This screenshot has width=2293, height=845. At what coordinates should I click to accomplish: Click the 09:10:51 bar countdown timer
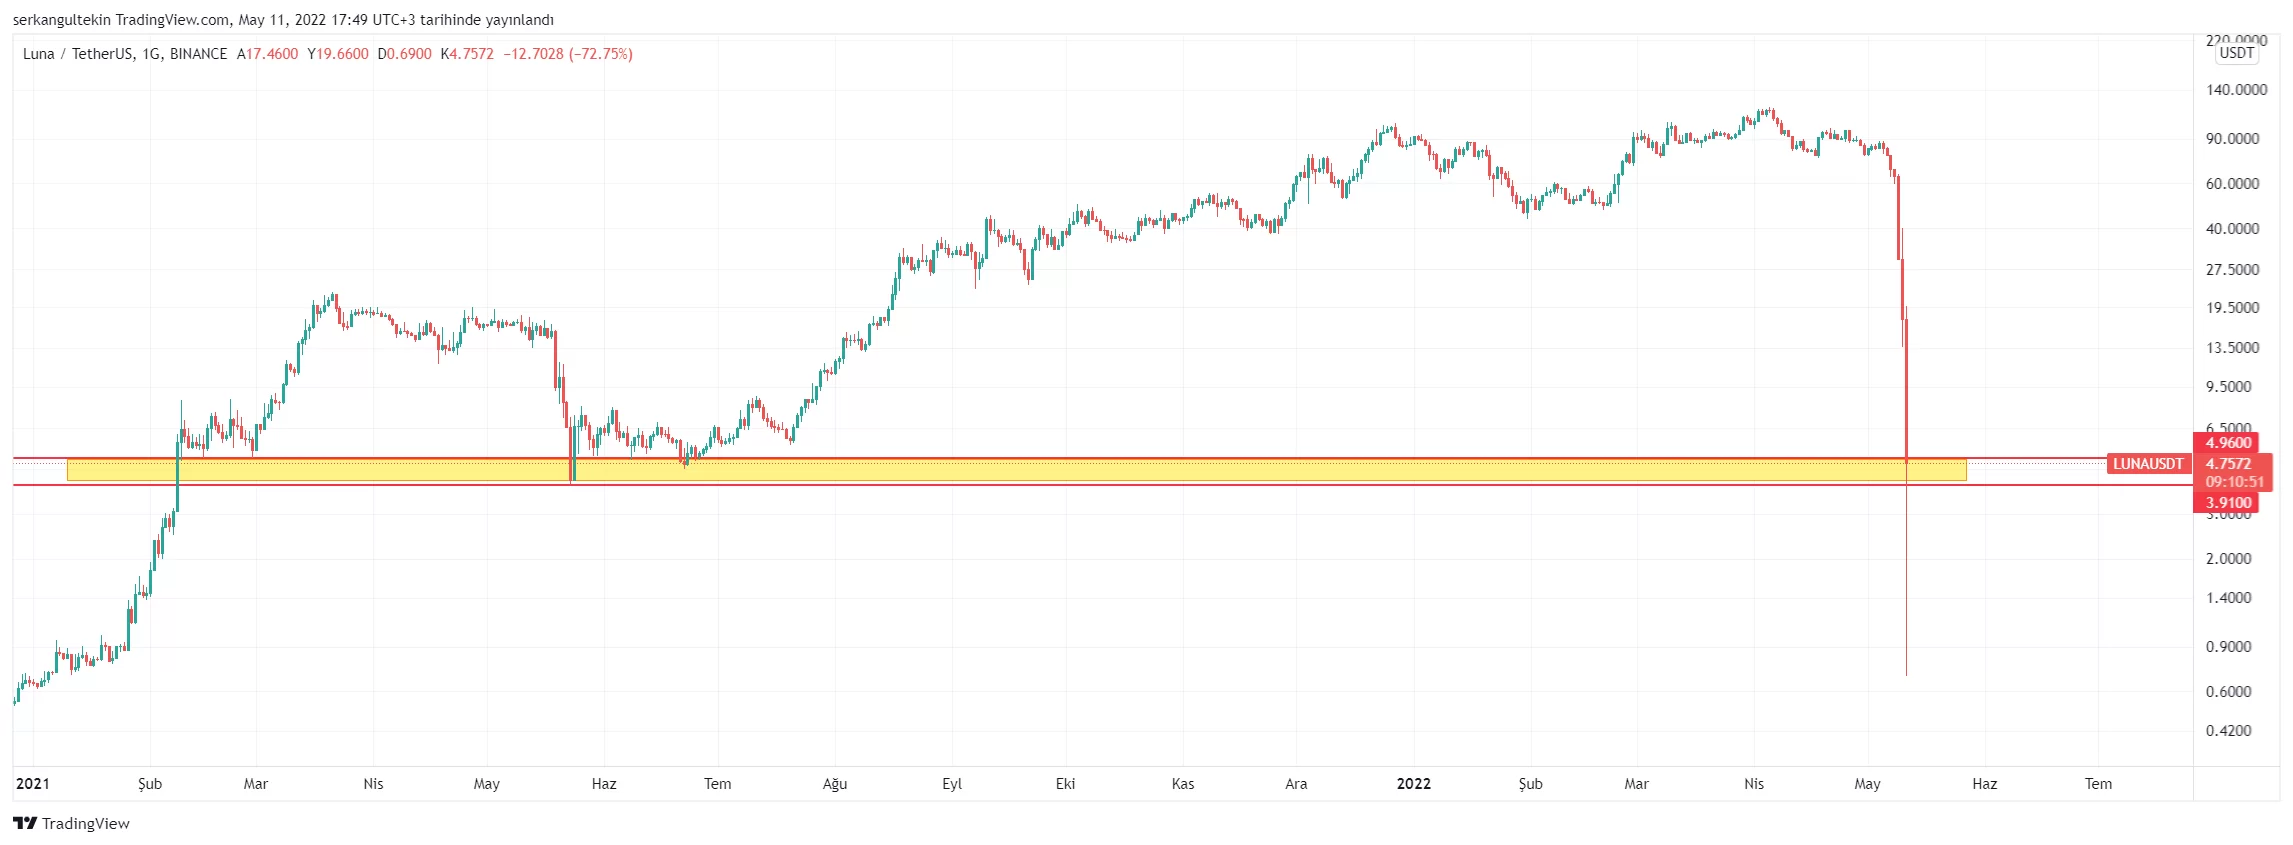tap(2234, 482)
